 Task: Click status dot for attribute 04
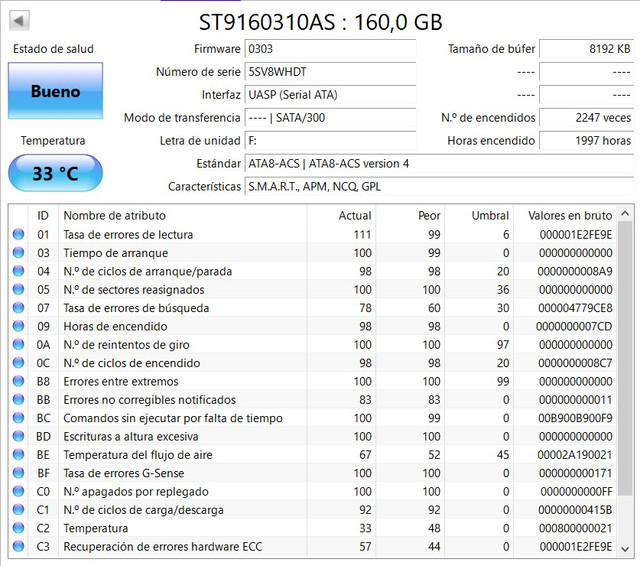(18, 271)
